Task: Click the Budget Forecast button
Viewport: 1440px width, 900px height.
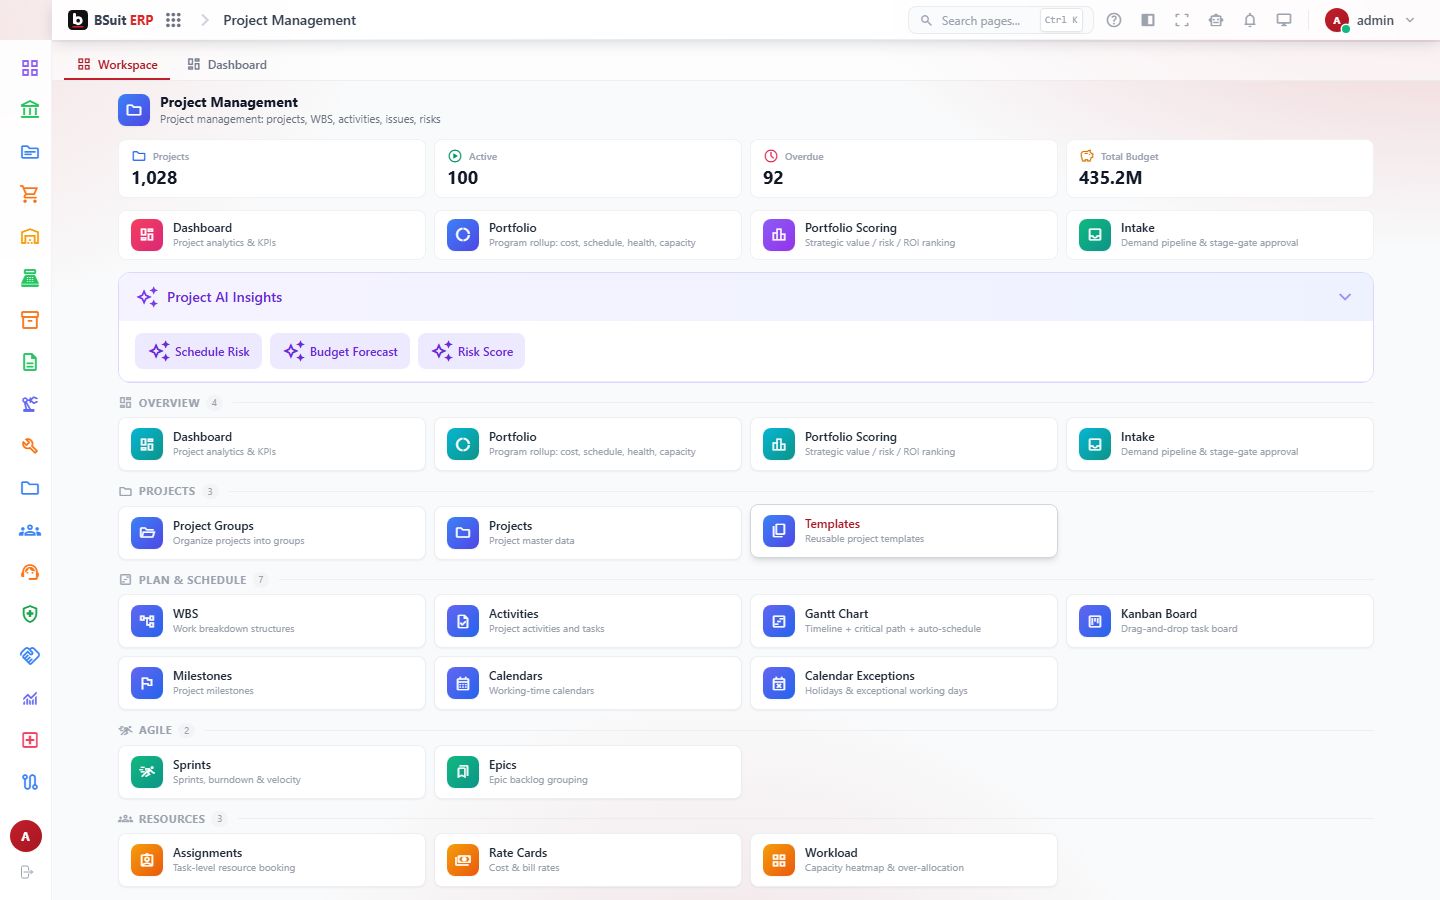Action: [340, 351]
